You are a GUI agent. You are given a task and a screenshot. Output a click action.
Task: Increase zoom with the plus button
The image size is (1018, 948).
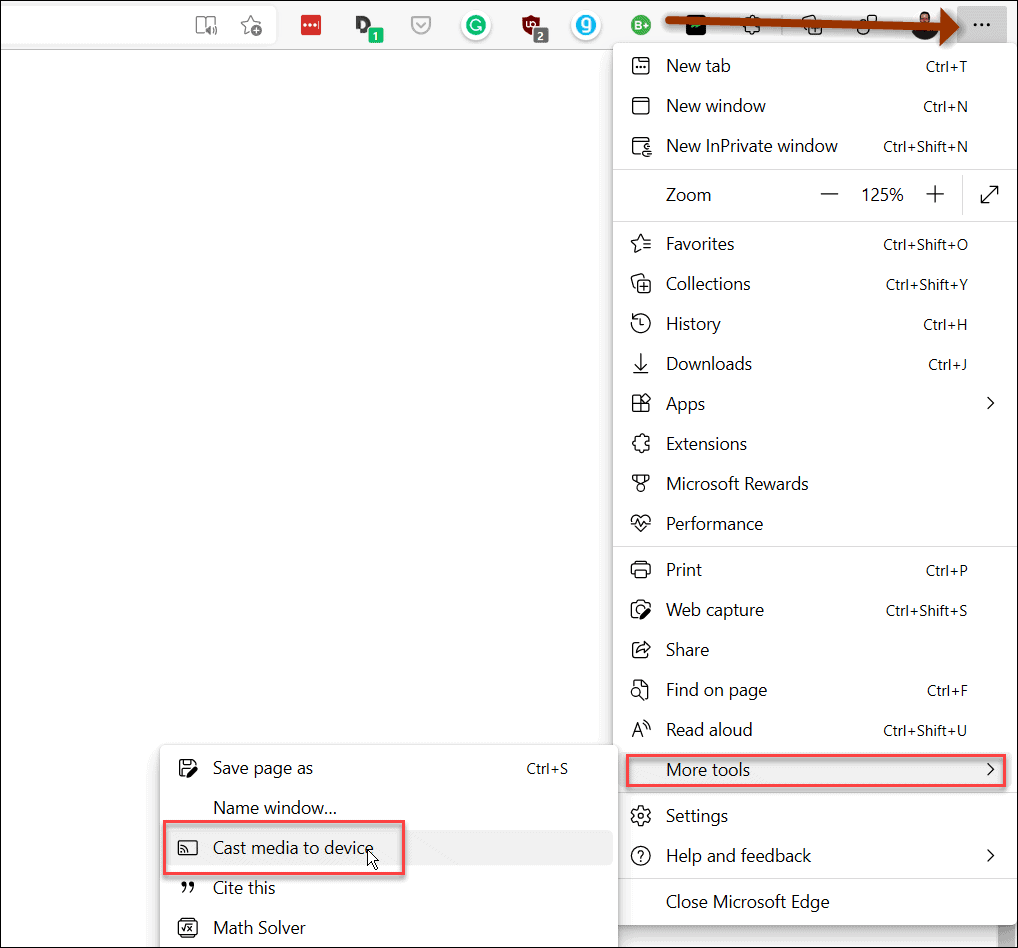click(935, 195)
